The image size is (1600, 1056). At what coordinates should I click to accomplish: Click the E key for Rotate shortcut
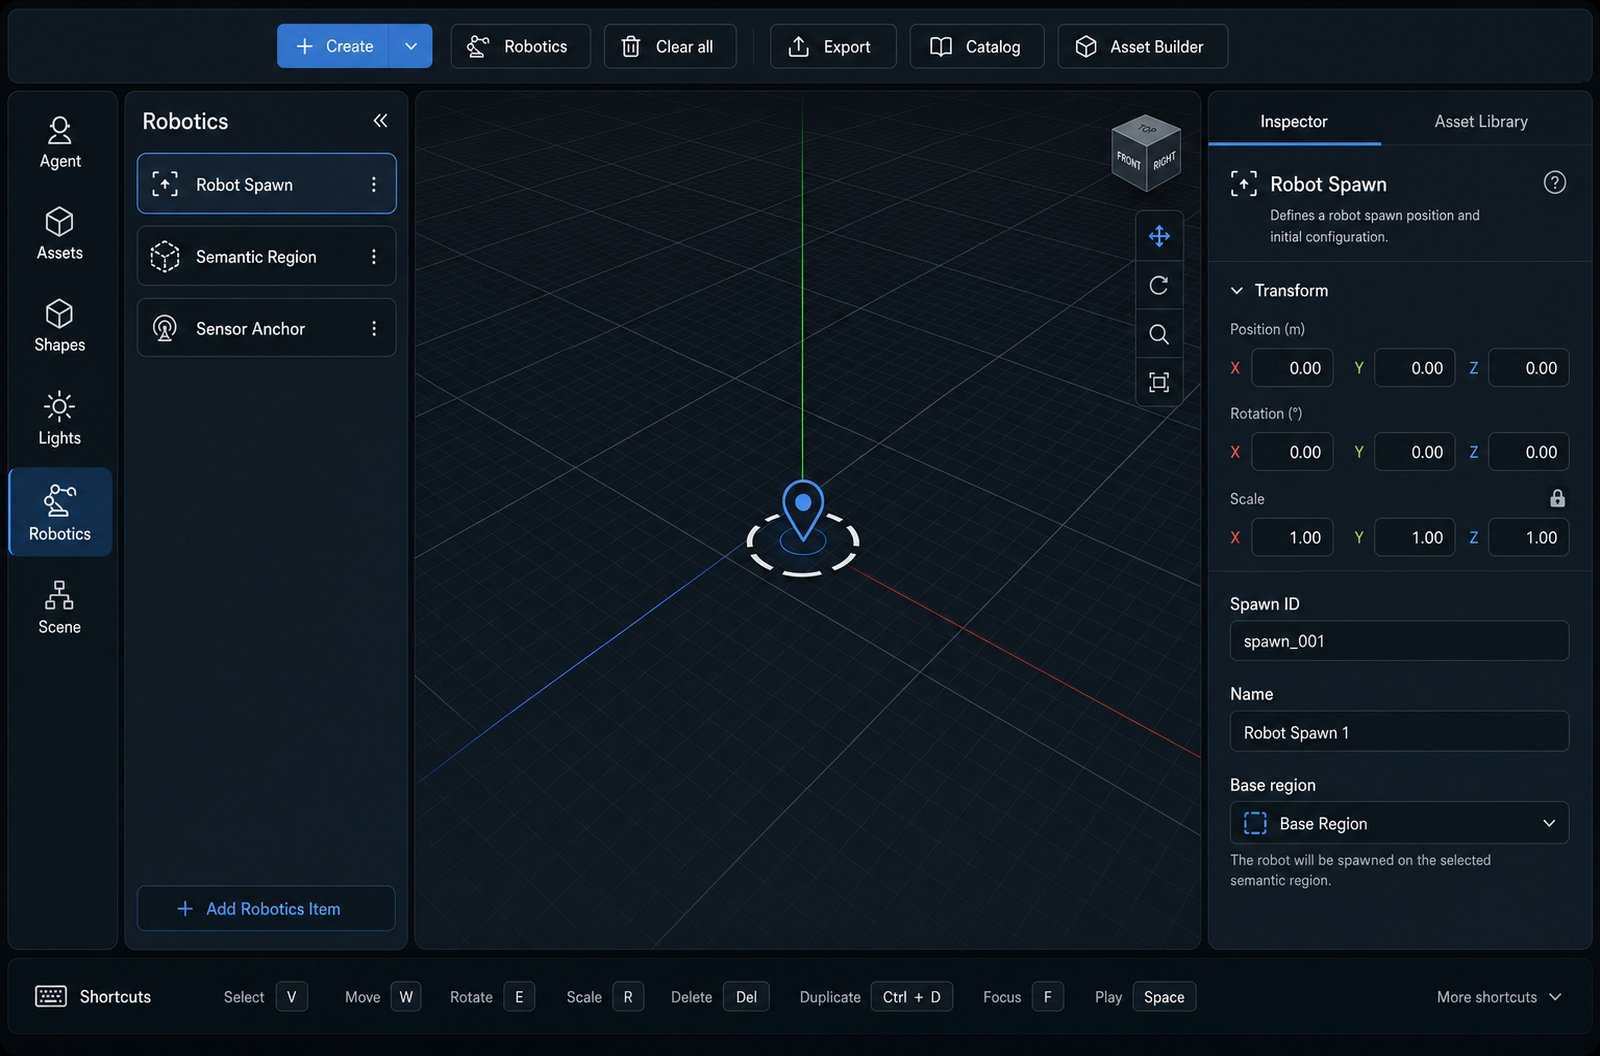click(519, 997)
